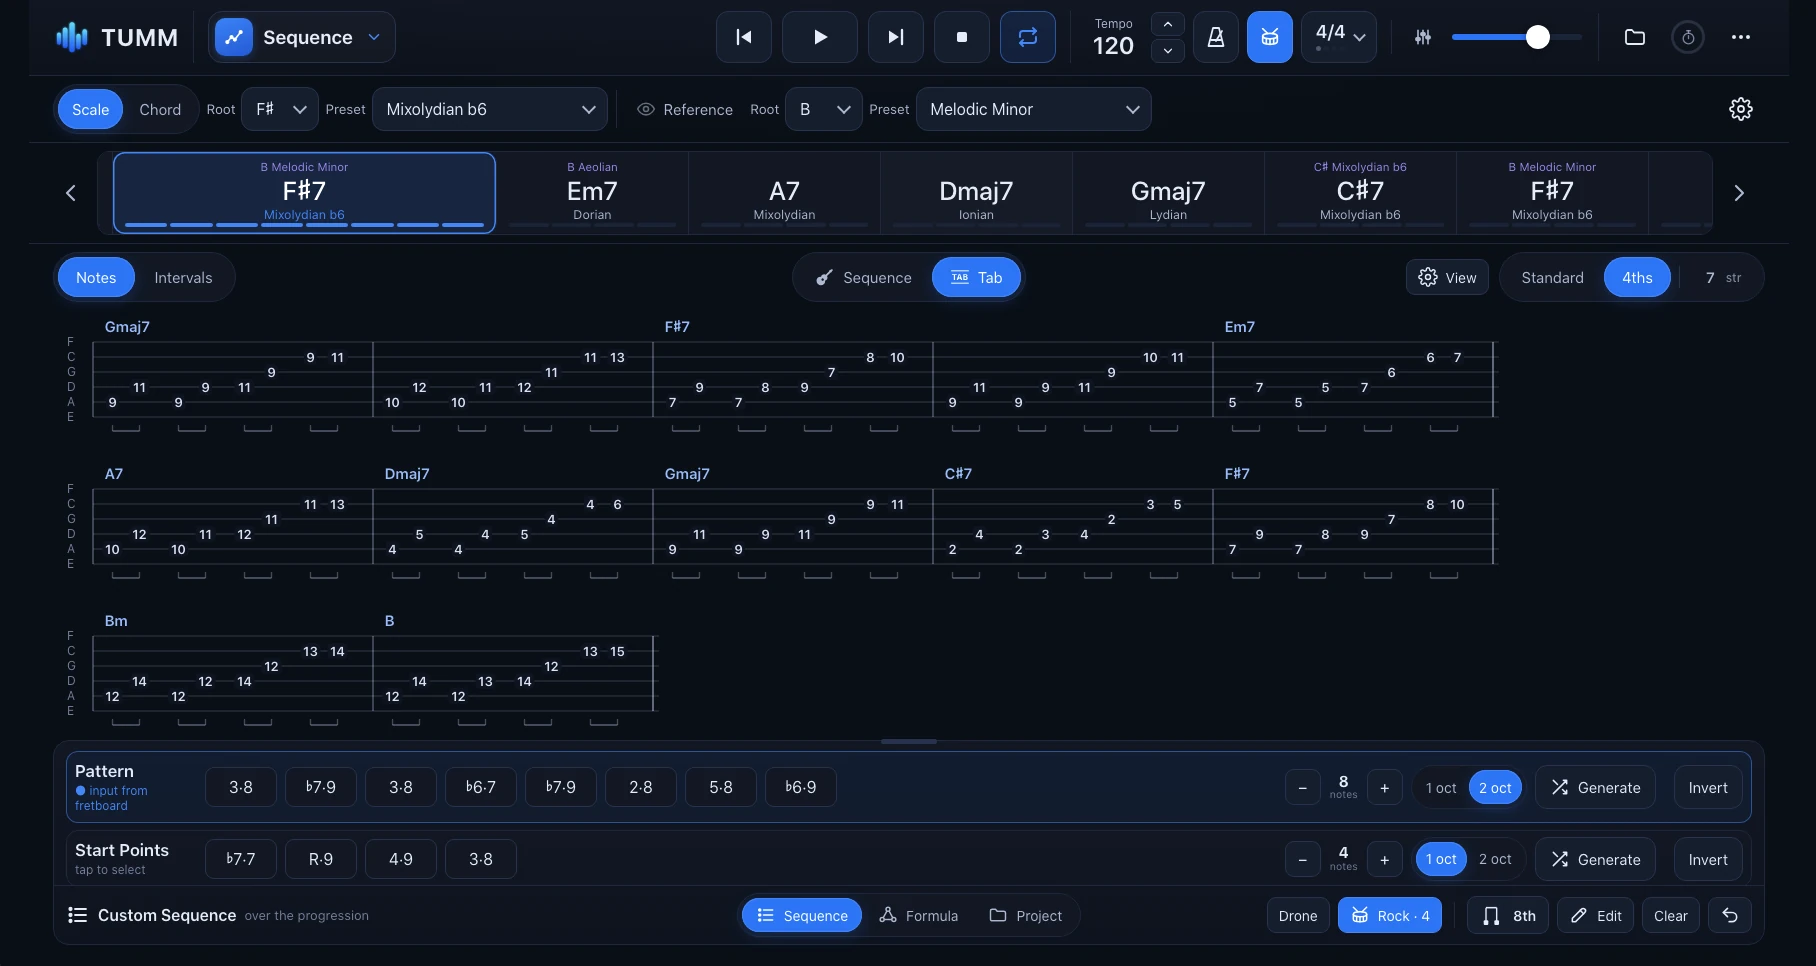Image resolution: width=1816 pixels, height=966 pixels.
Task: Open the 4/4 time signature dropdown
Action: [x=1338, y=37]
